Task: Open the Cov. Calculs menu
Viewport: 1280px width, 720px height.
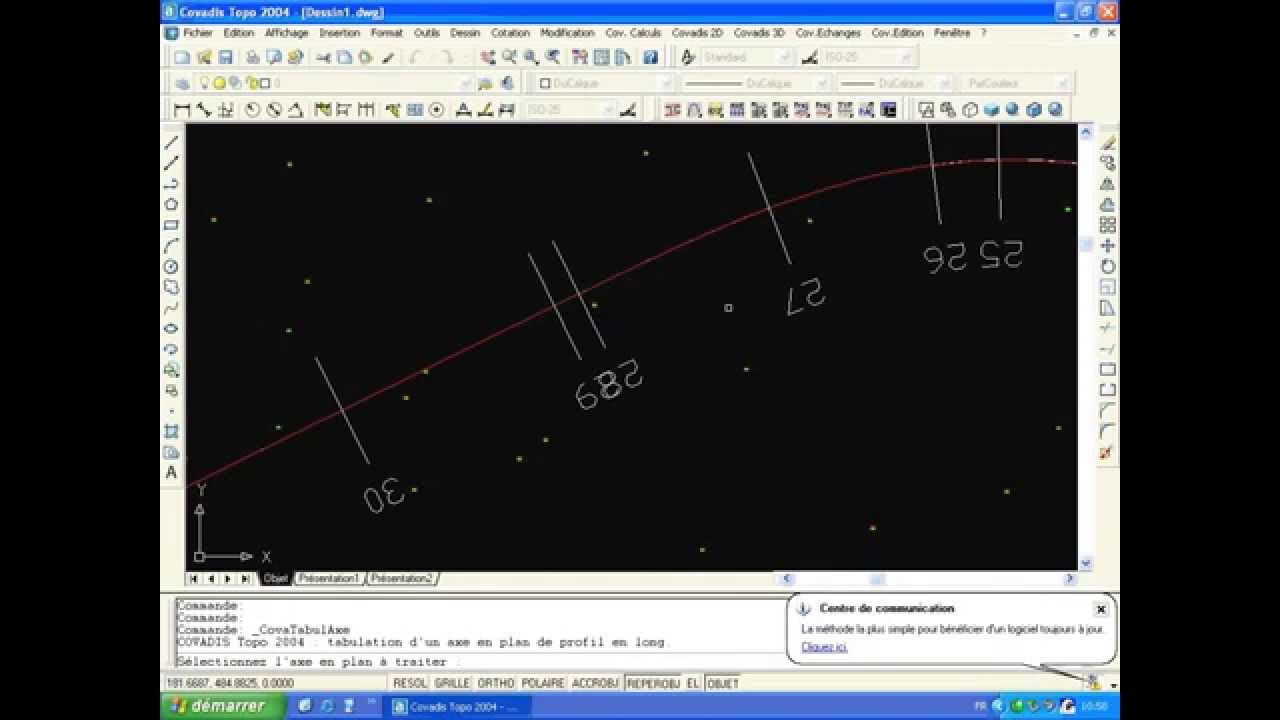Action: point(633,33)
